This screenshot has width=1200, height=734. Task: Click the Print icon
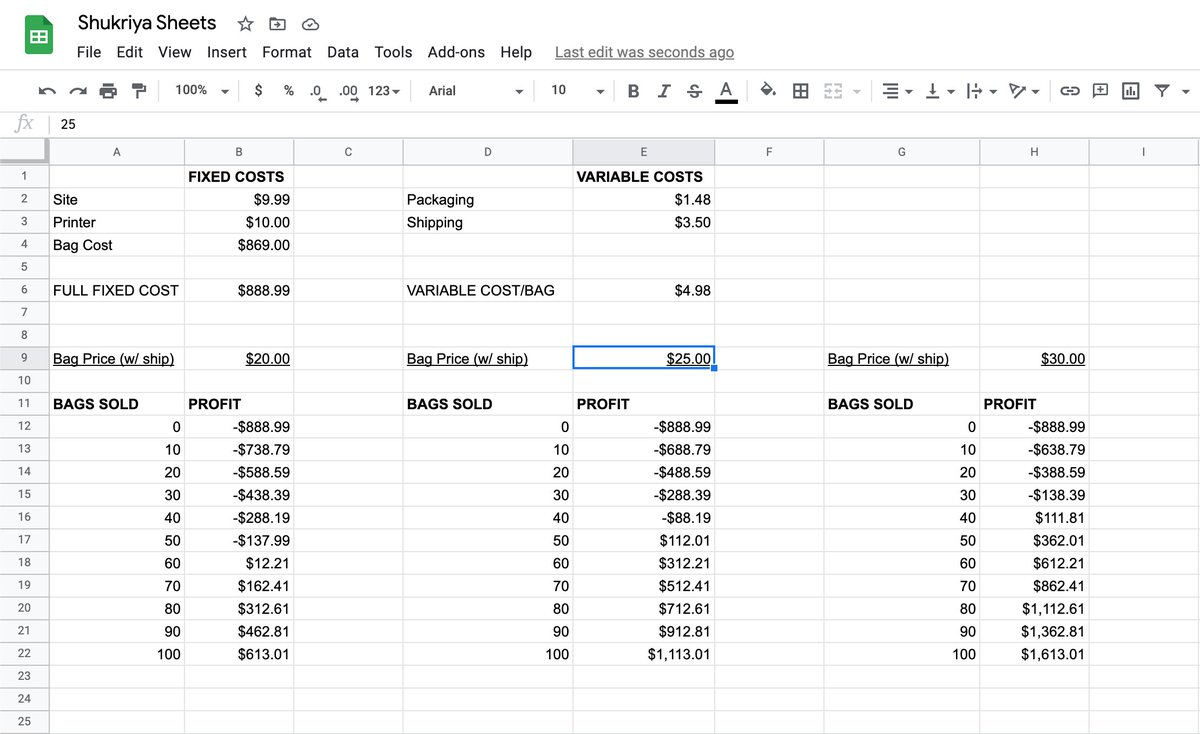pyautogui.click(x=108, y=90)
